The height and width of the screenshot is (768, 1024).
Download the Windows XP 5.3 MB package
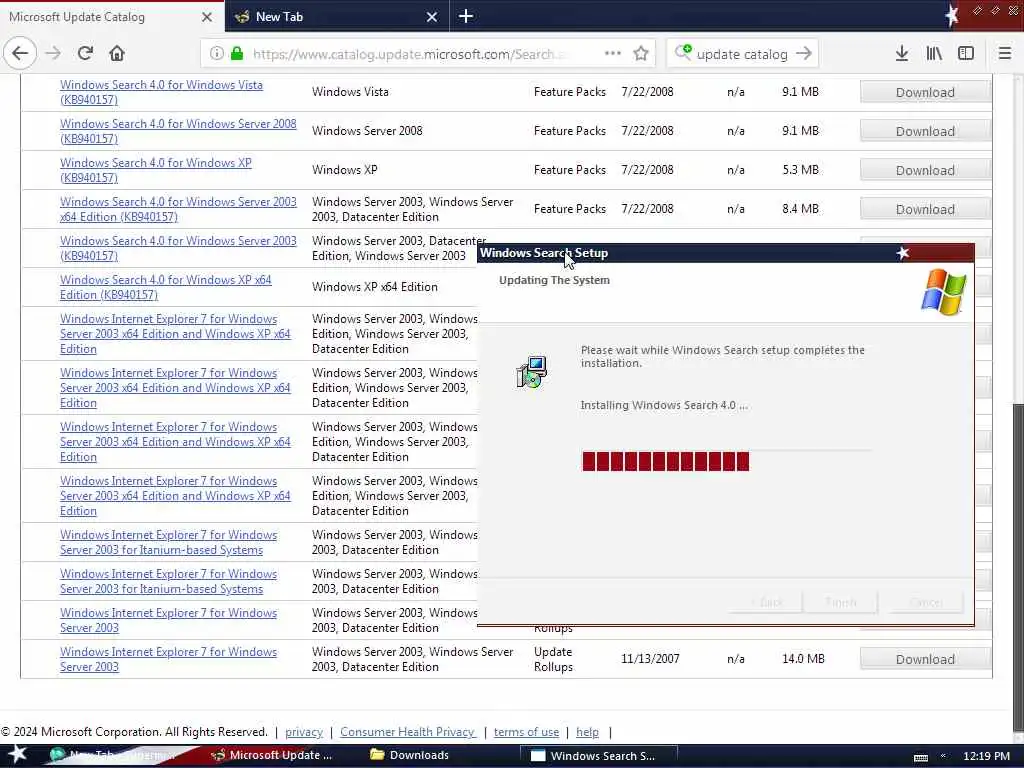pos(925,170)
